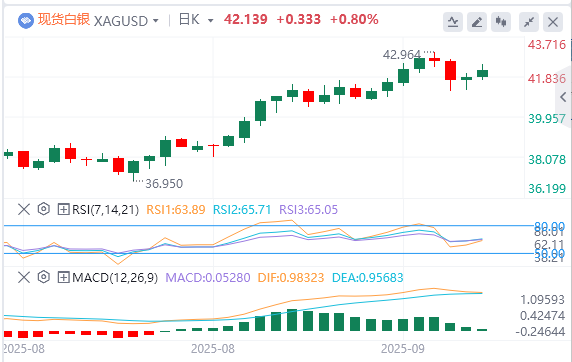Remove the MACD indicator

(x=24, y=277)
